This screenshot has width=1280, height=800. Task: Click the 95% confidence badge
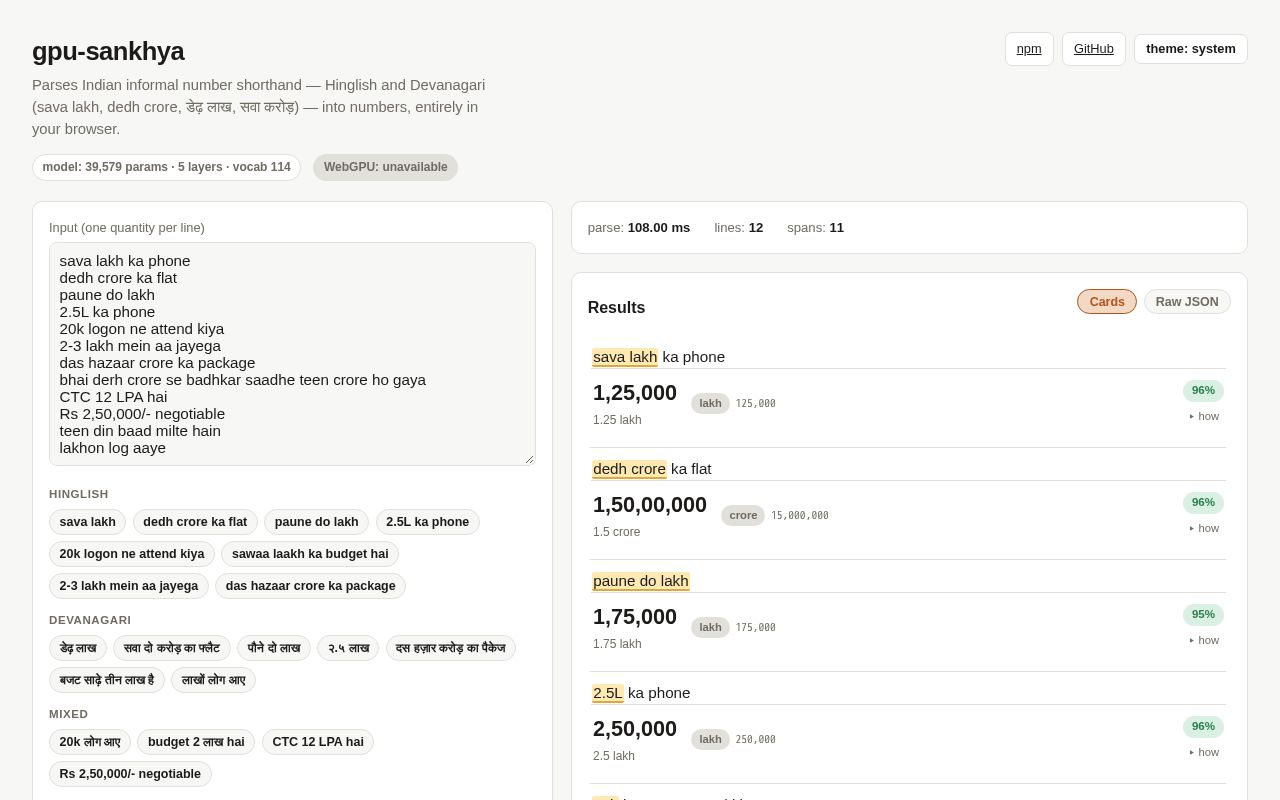coord(1203,614)
